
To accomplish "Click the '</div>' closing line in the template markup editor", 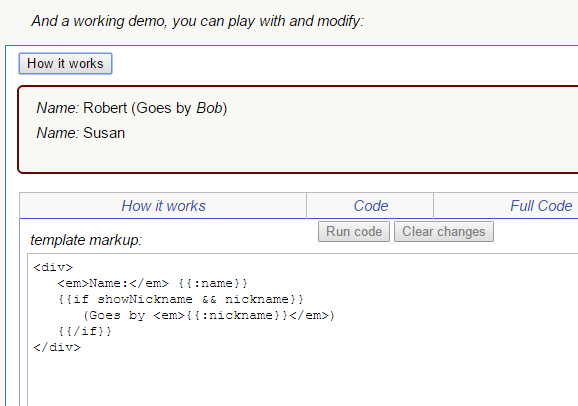I will [57, 347].
